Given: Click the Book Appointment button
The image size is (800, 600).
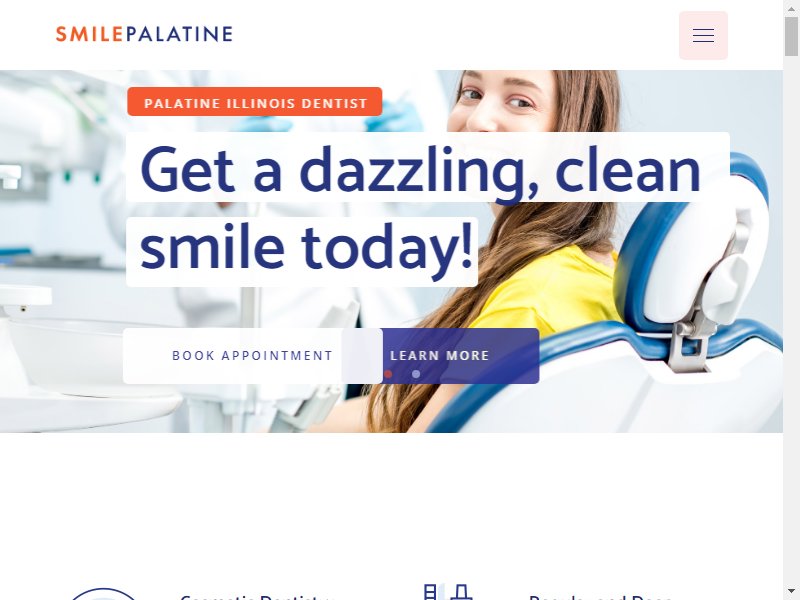Looking at the screenshot, I should click(253, 356).
